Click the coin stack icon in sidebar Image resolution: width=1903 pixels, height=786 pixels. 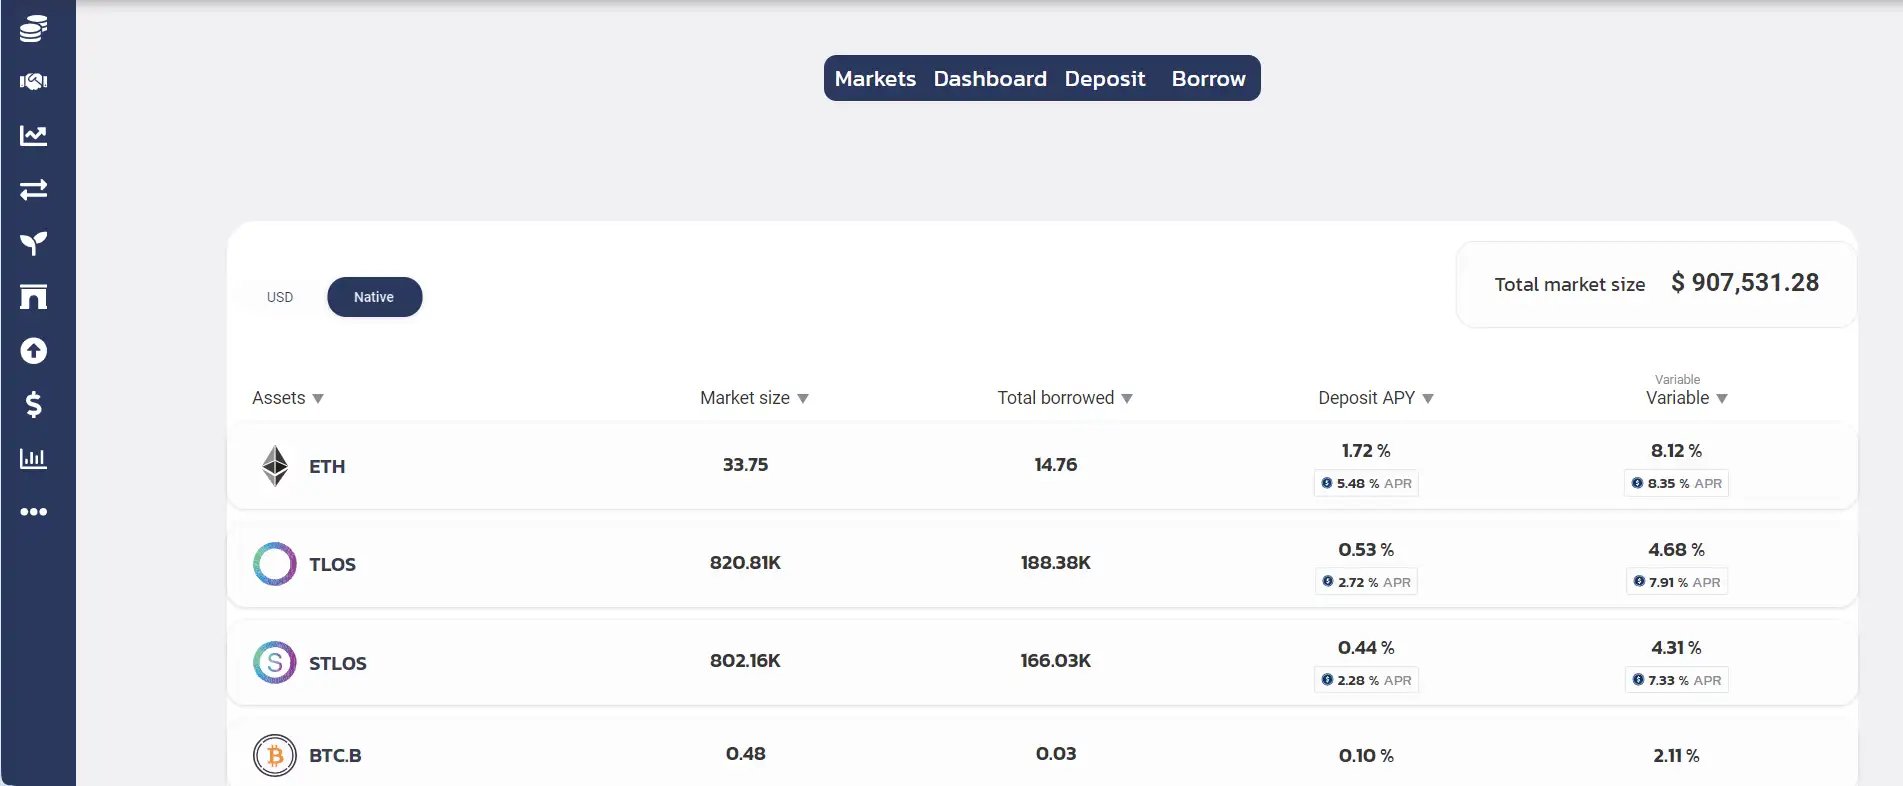(33, 29)
